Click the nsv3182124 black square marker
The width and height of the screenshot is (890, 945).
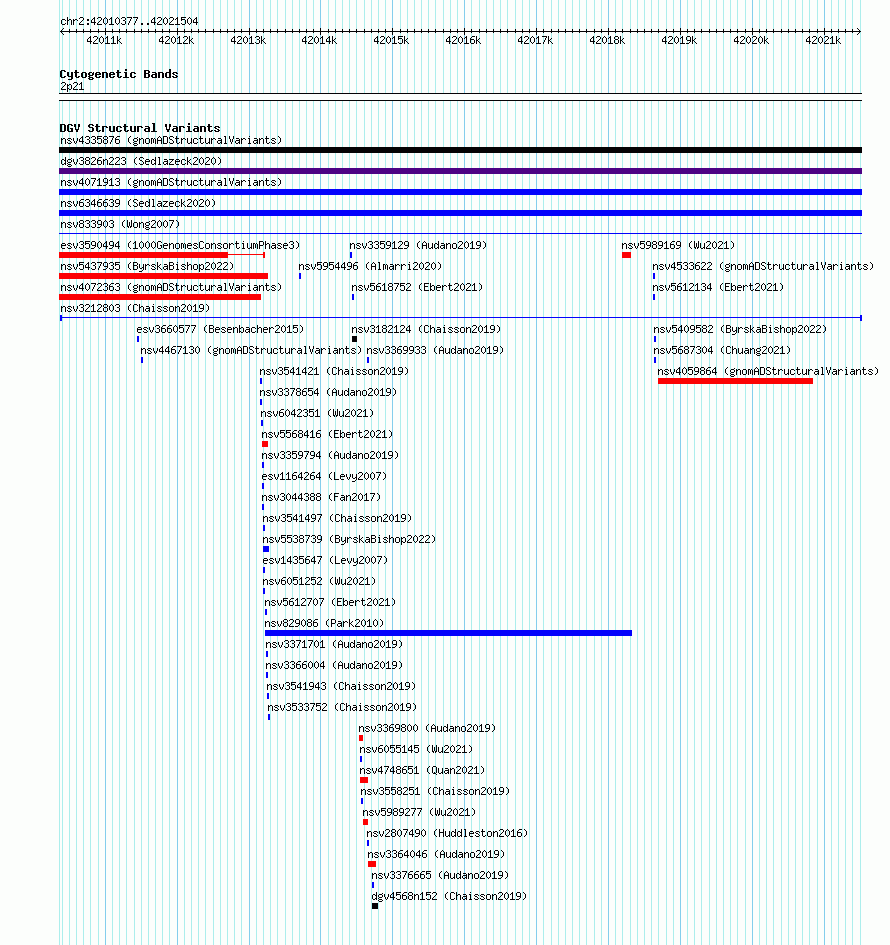pos(354,339)
